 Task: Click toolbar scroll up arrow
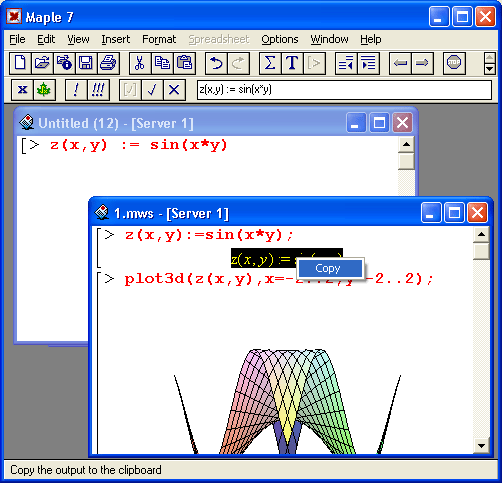(489, 58)
